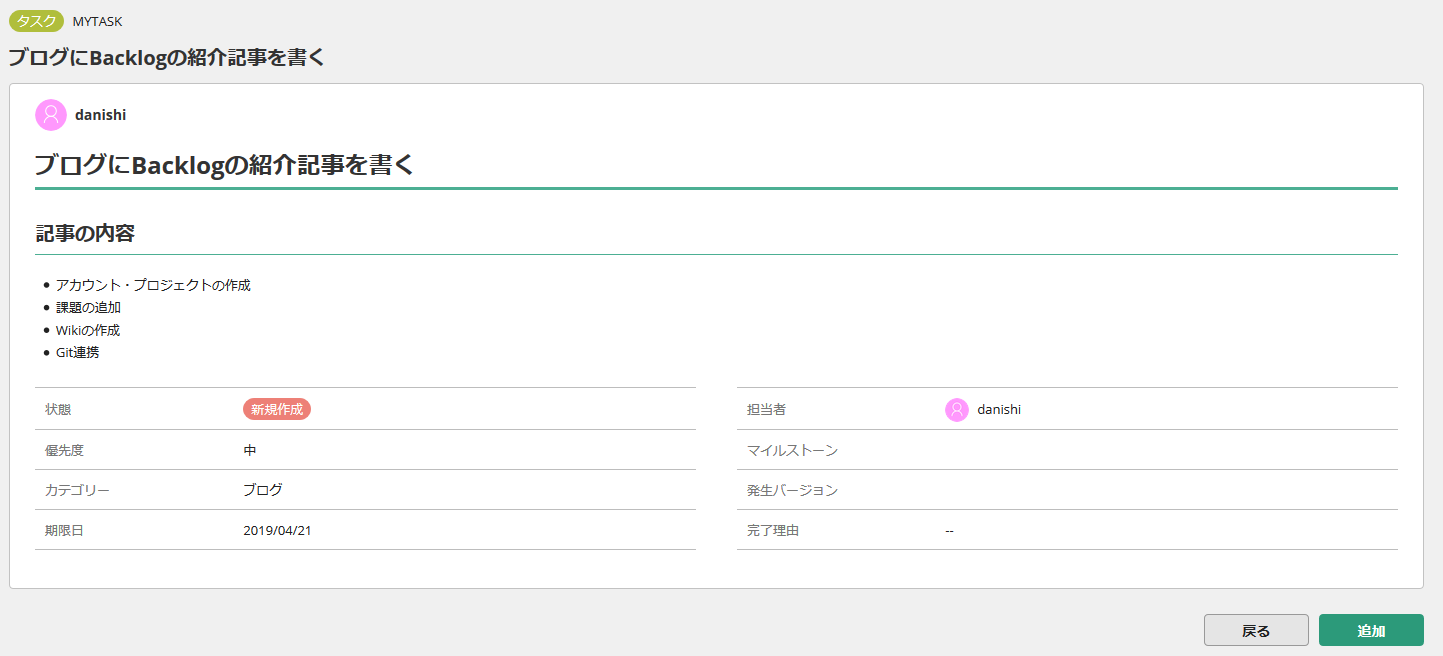Click the -- value for 完了理由
The height and width of the screenshot is (656, 1443).
click(x=949, y=530)
